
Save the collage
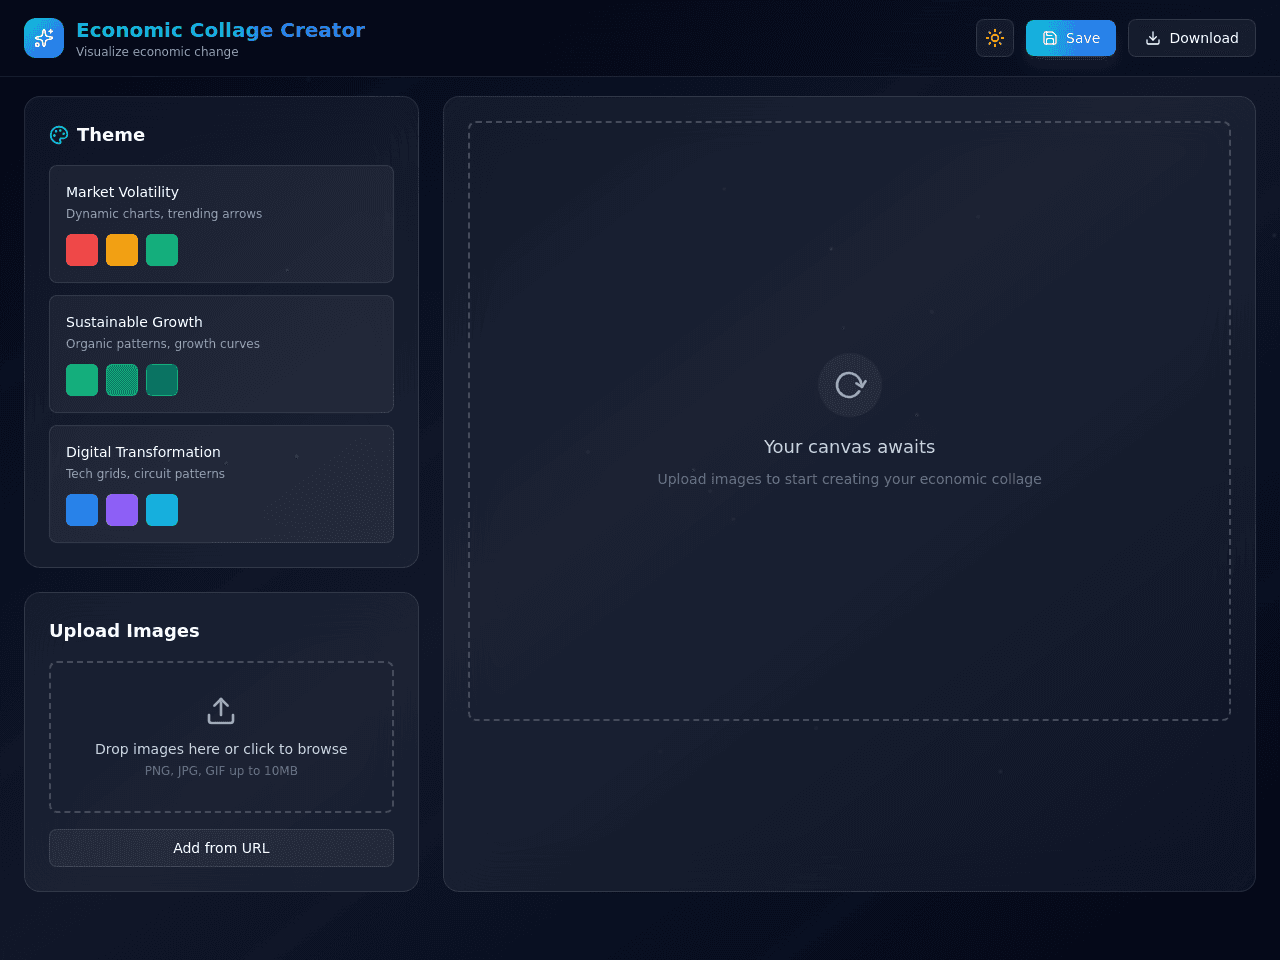pos(1071,38)
